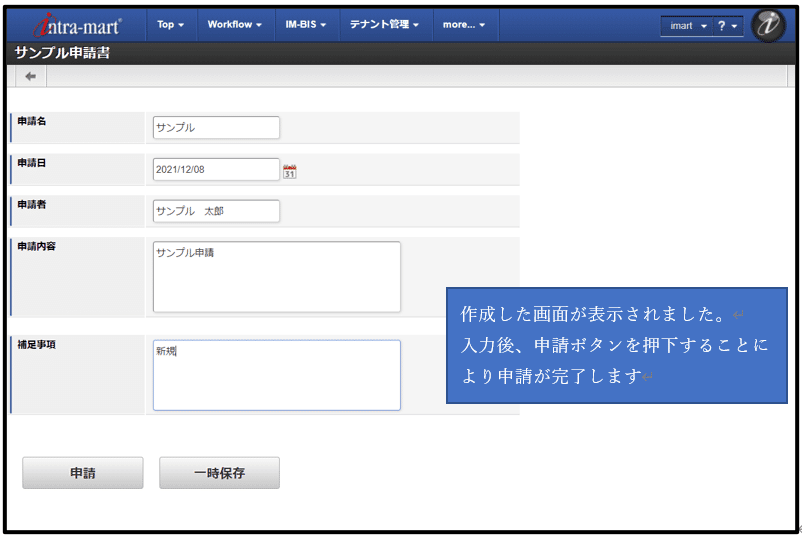Click the intra-mart logo
802x536 pixels.
pyautogui.click(x=77, y=26)
